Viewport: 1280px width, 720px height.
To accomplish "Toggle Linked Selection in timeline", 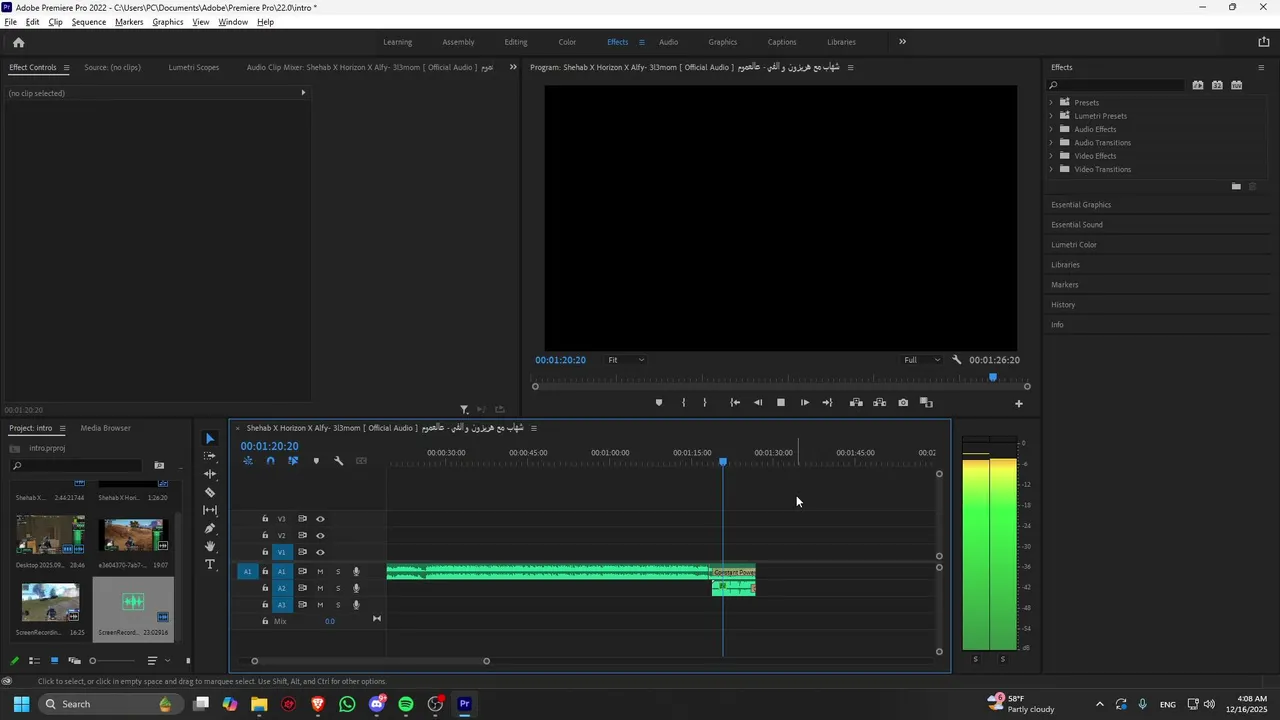I will coord(293,461).
